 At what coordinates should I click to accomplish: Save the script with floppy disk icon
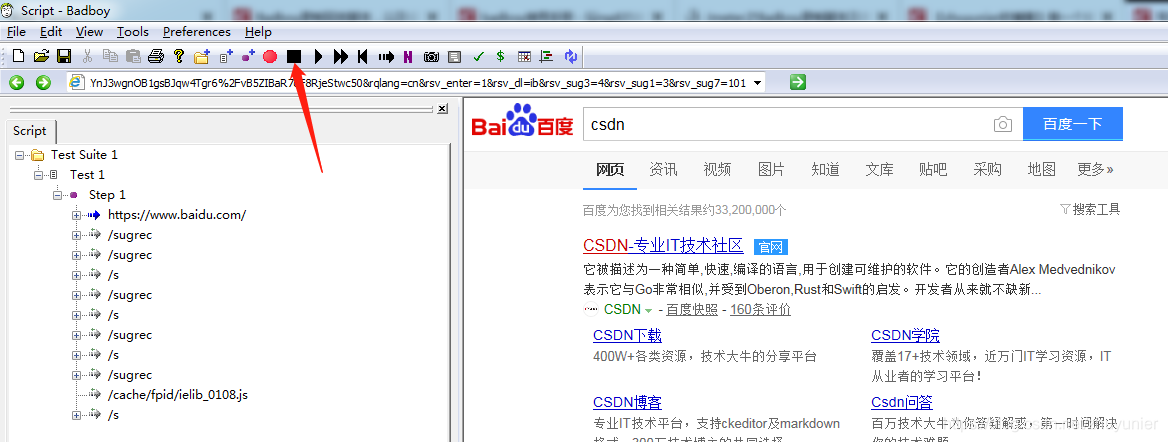pyautogui.click(x=64, y=56)
